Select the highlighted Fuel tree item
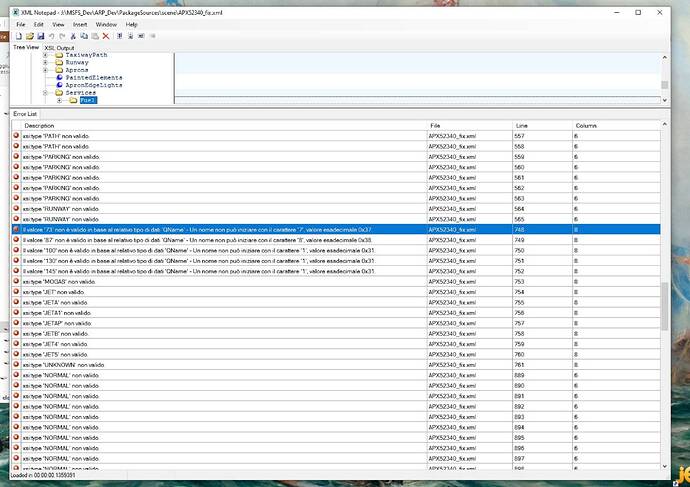 pos(88,100)
